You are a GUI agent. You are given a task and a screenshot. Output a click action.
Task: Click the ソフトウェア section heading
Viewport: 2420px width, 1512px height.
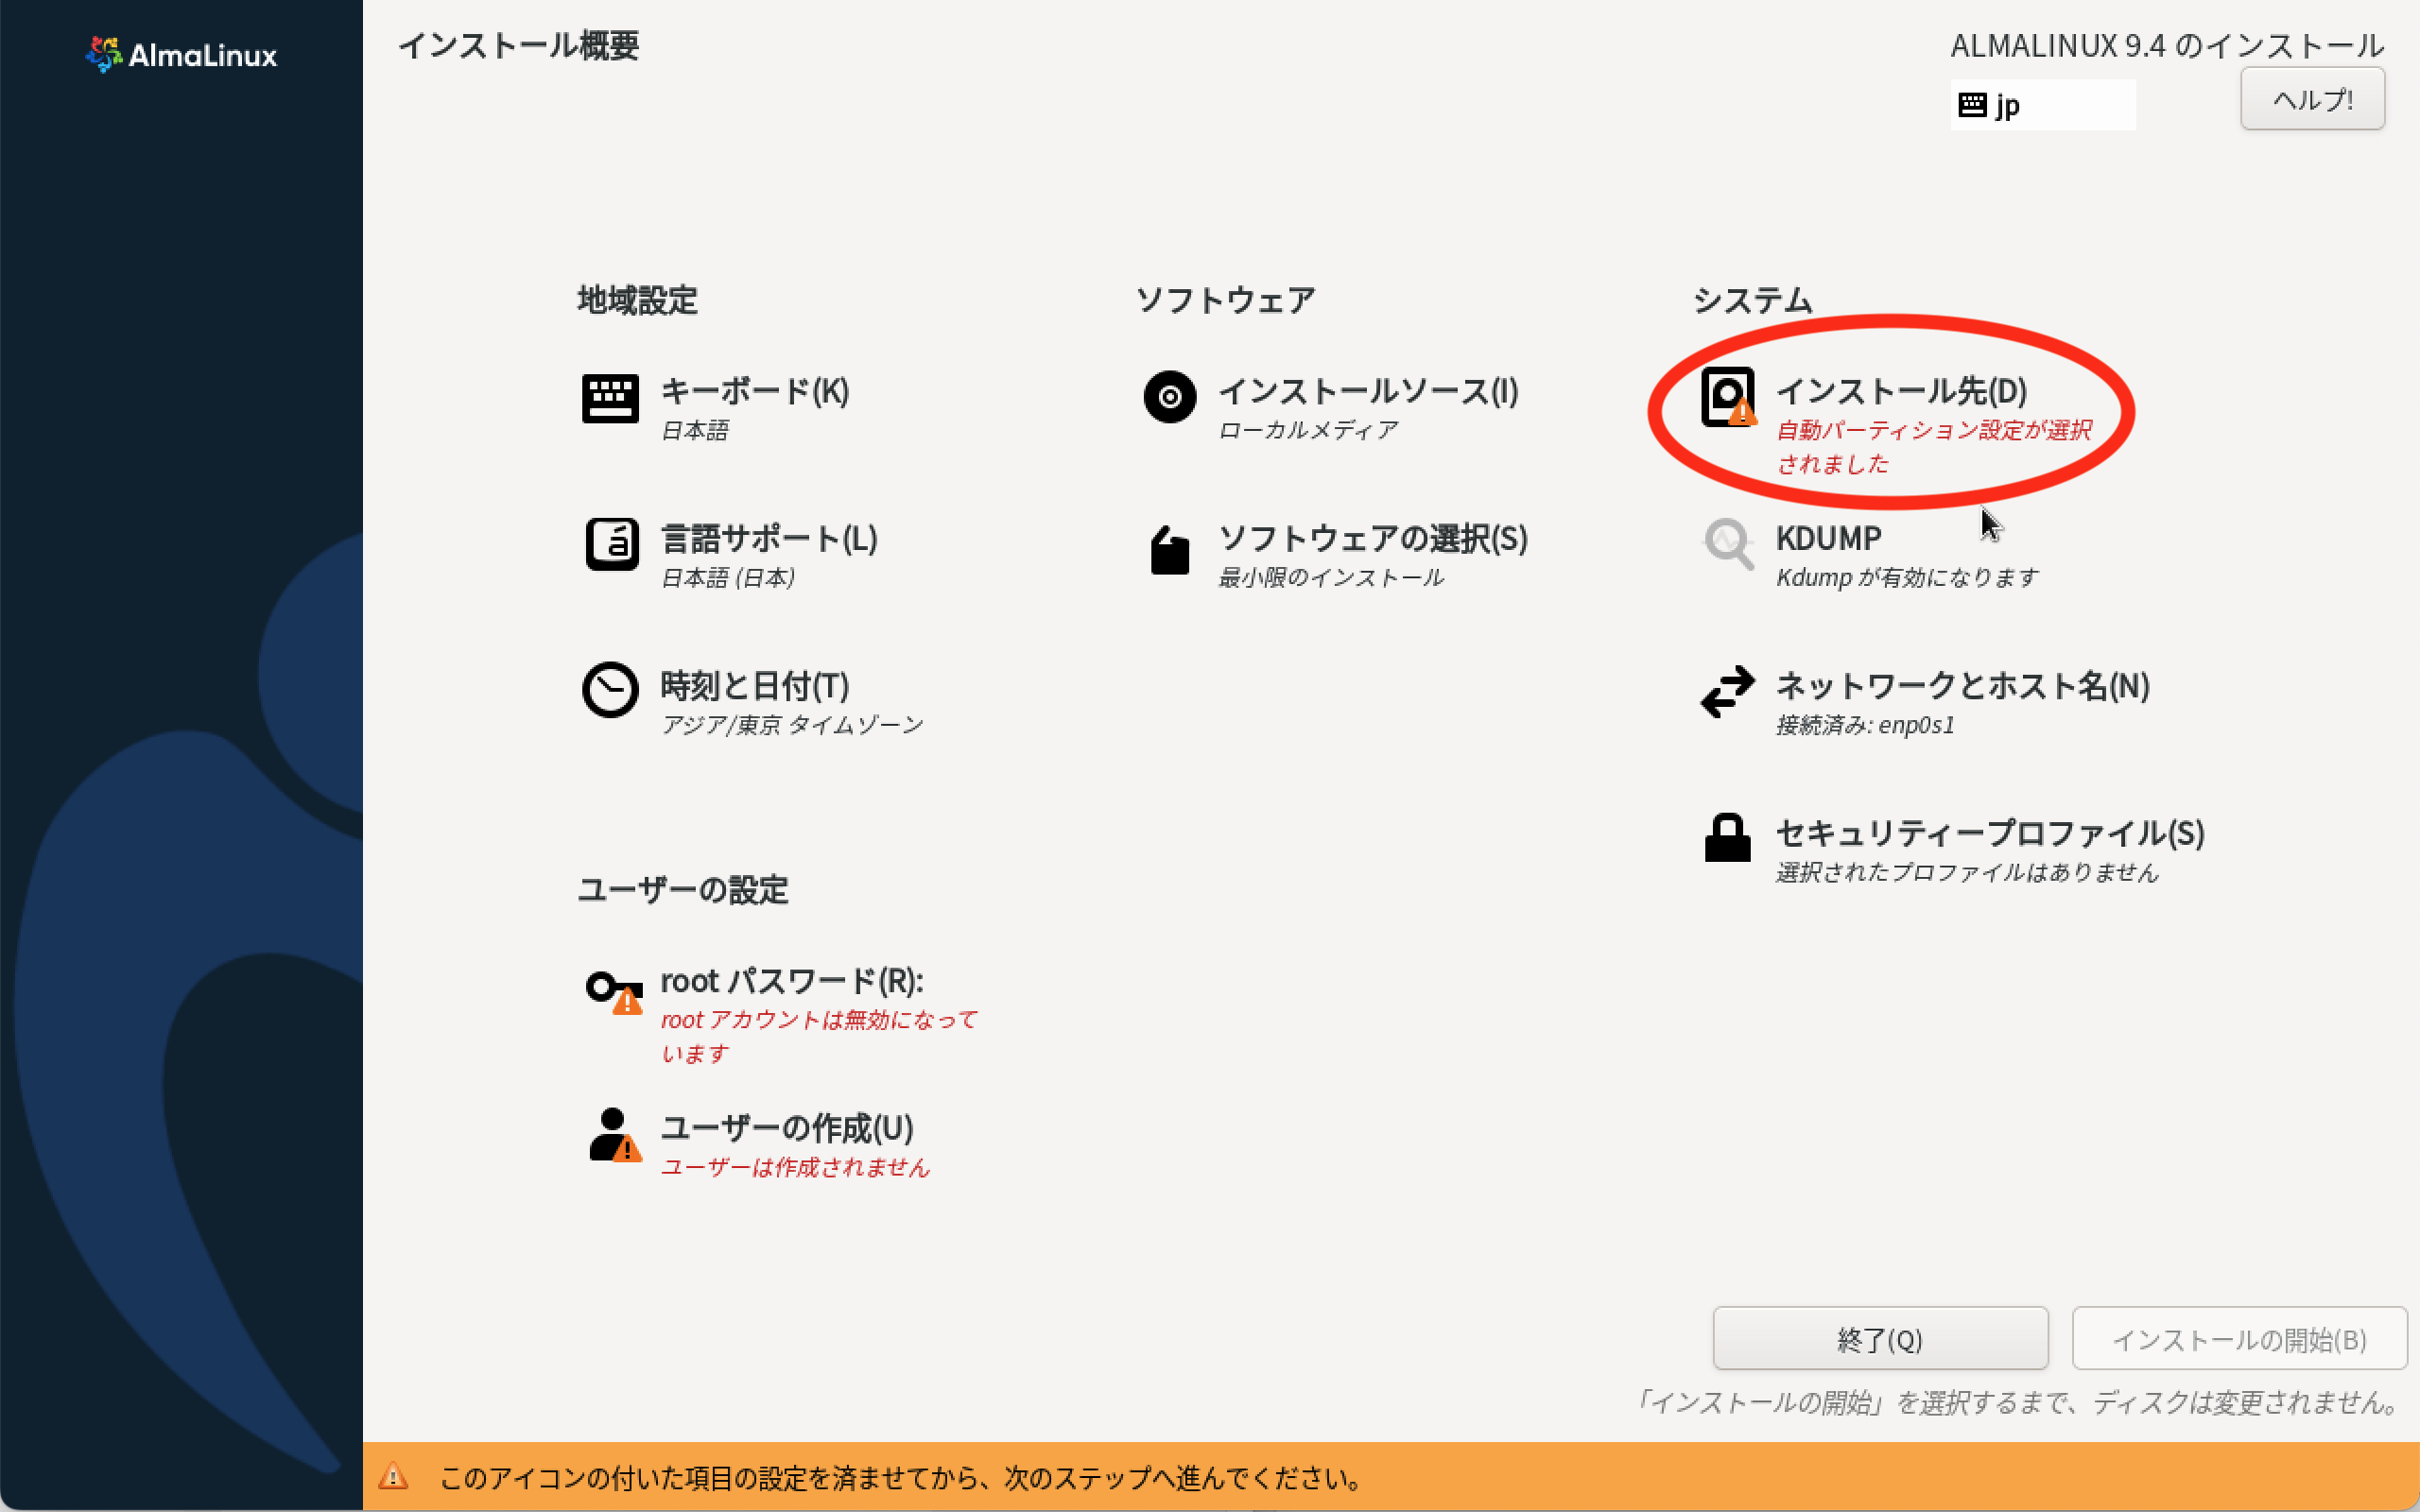[x=1226, y=300]
